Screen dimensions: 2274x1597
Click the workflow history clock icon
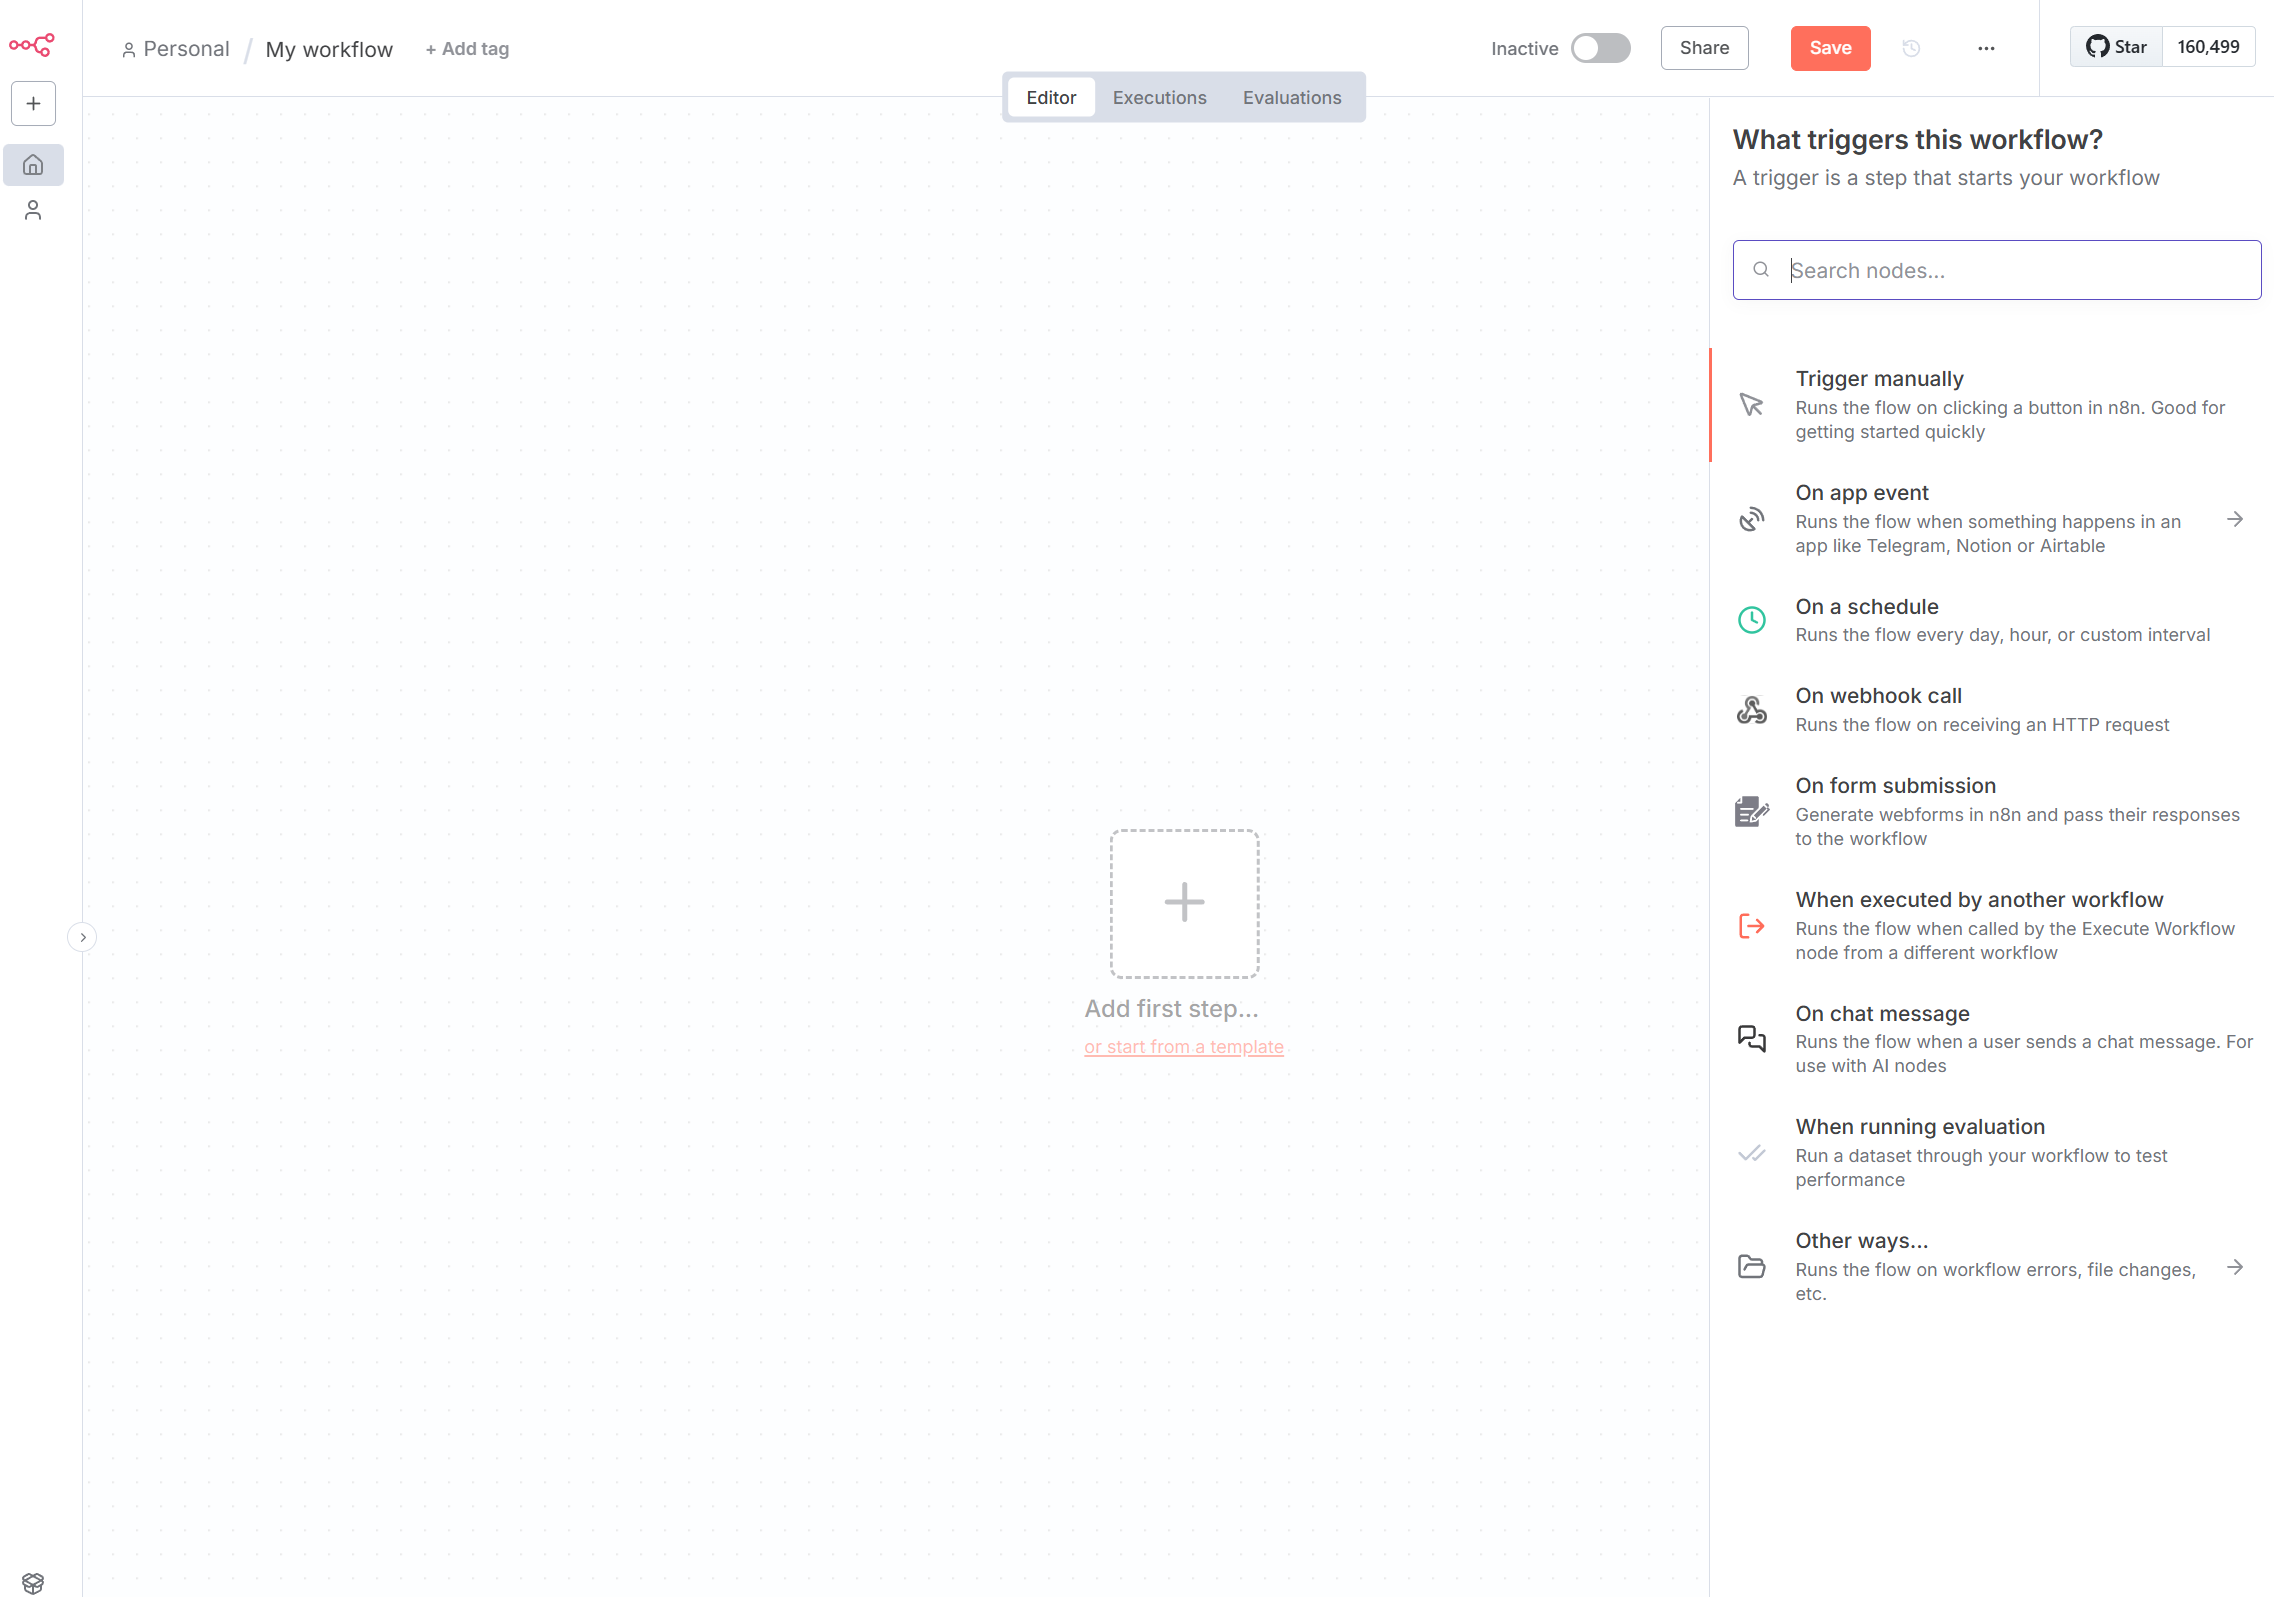pyautogui.click(x=1911, y=48)
